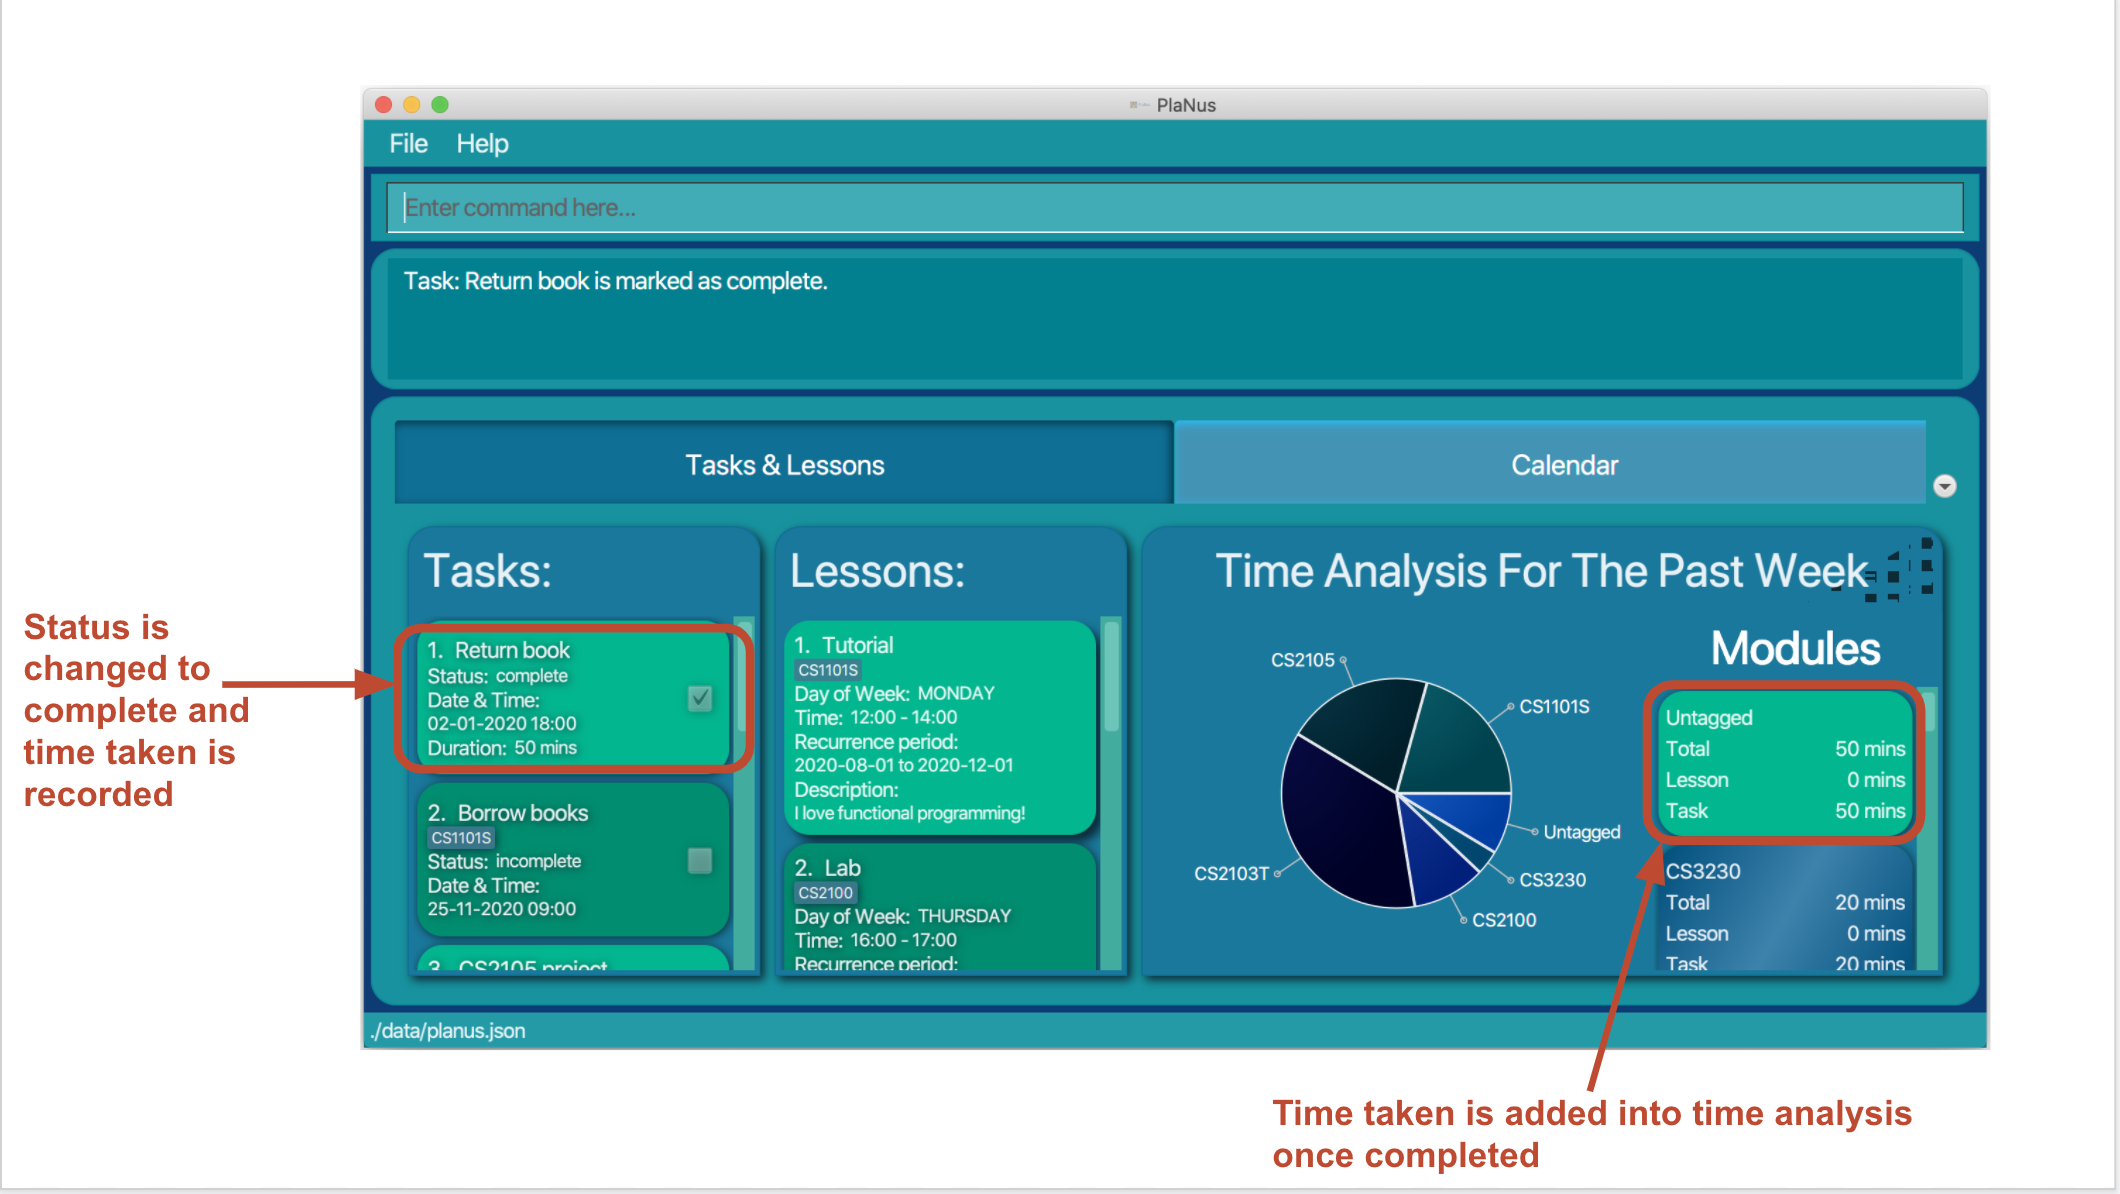
Task: Select the Return book task card
Action: (573, 698)
